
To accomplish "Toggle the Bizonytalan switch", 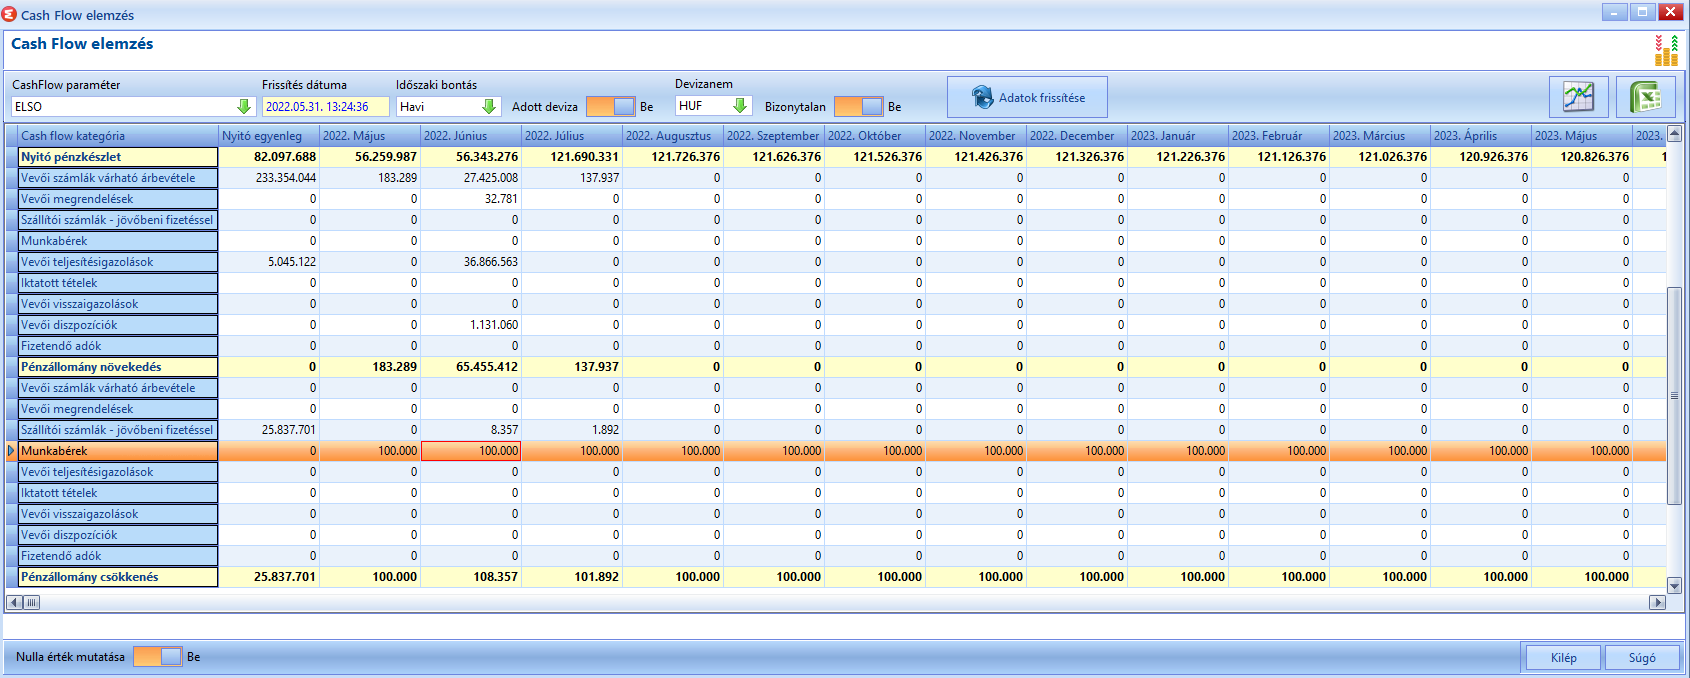I will point(858,106).
